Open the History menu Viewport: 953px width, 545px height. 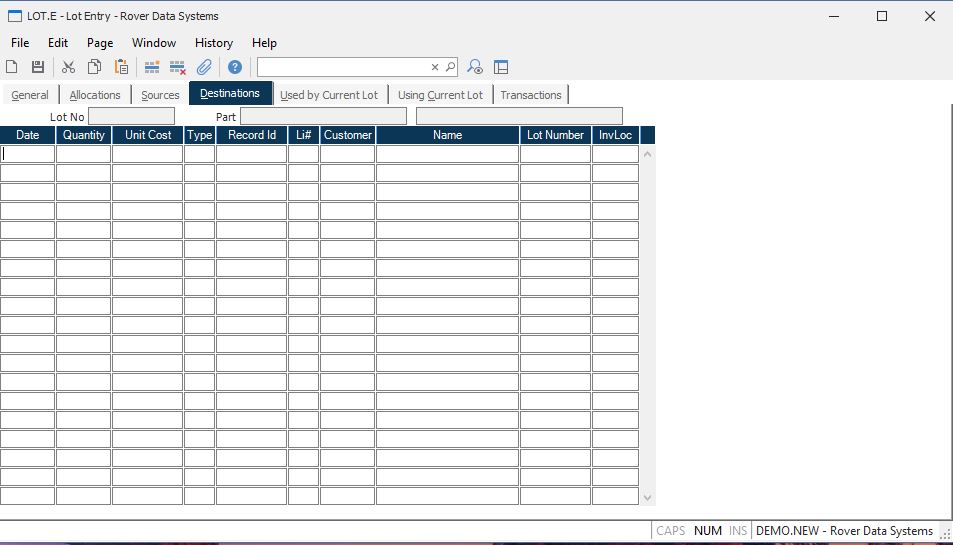[x=213, y=43]
